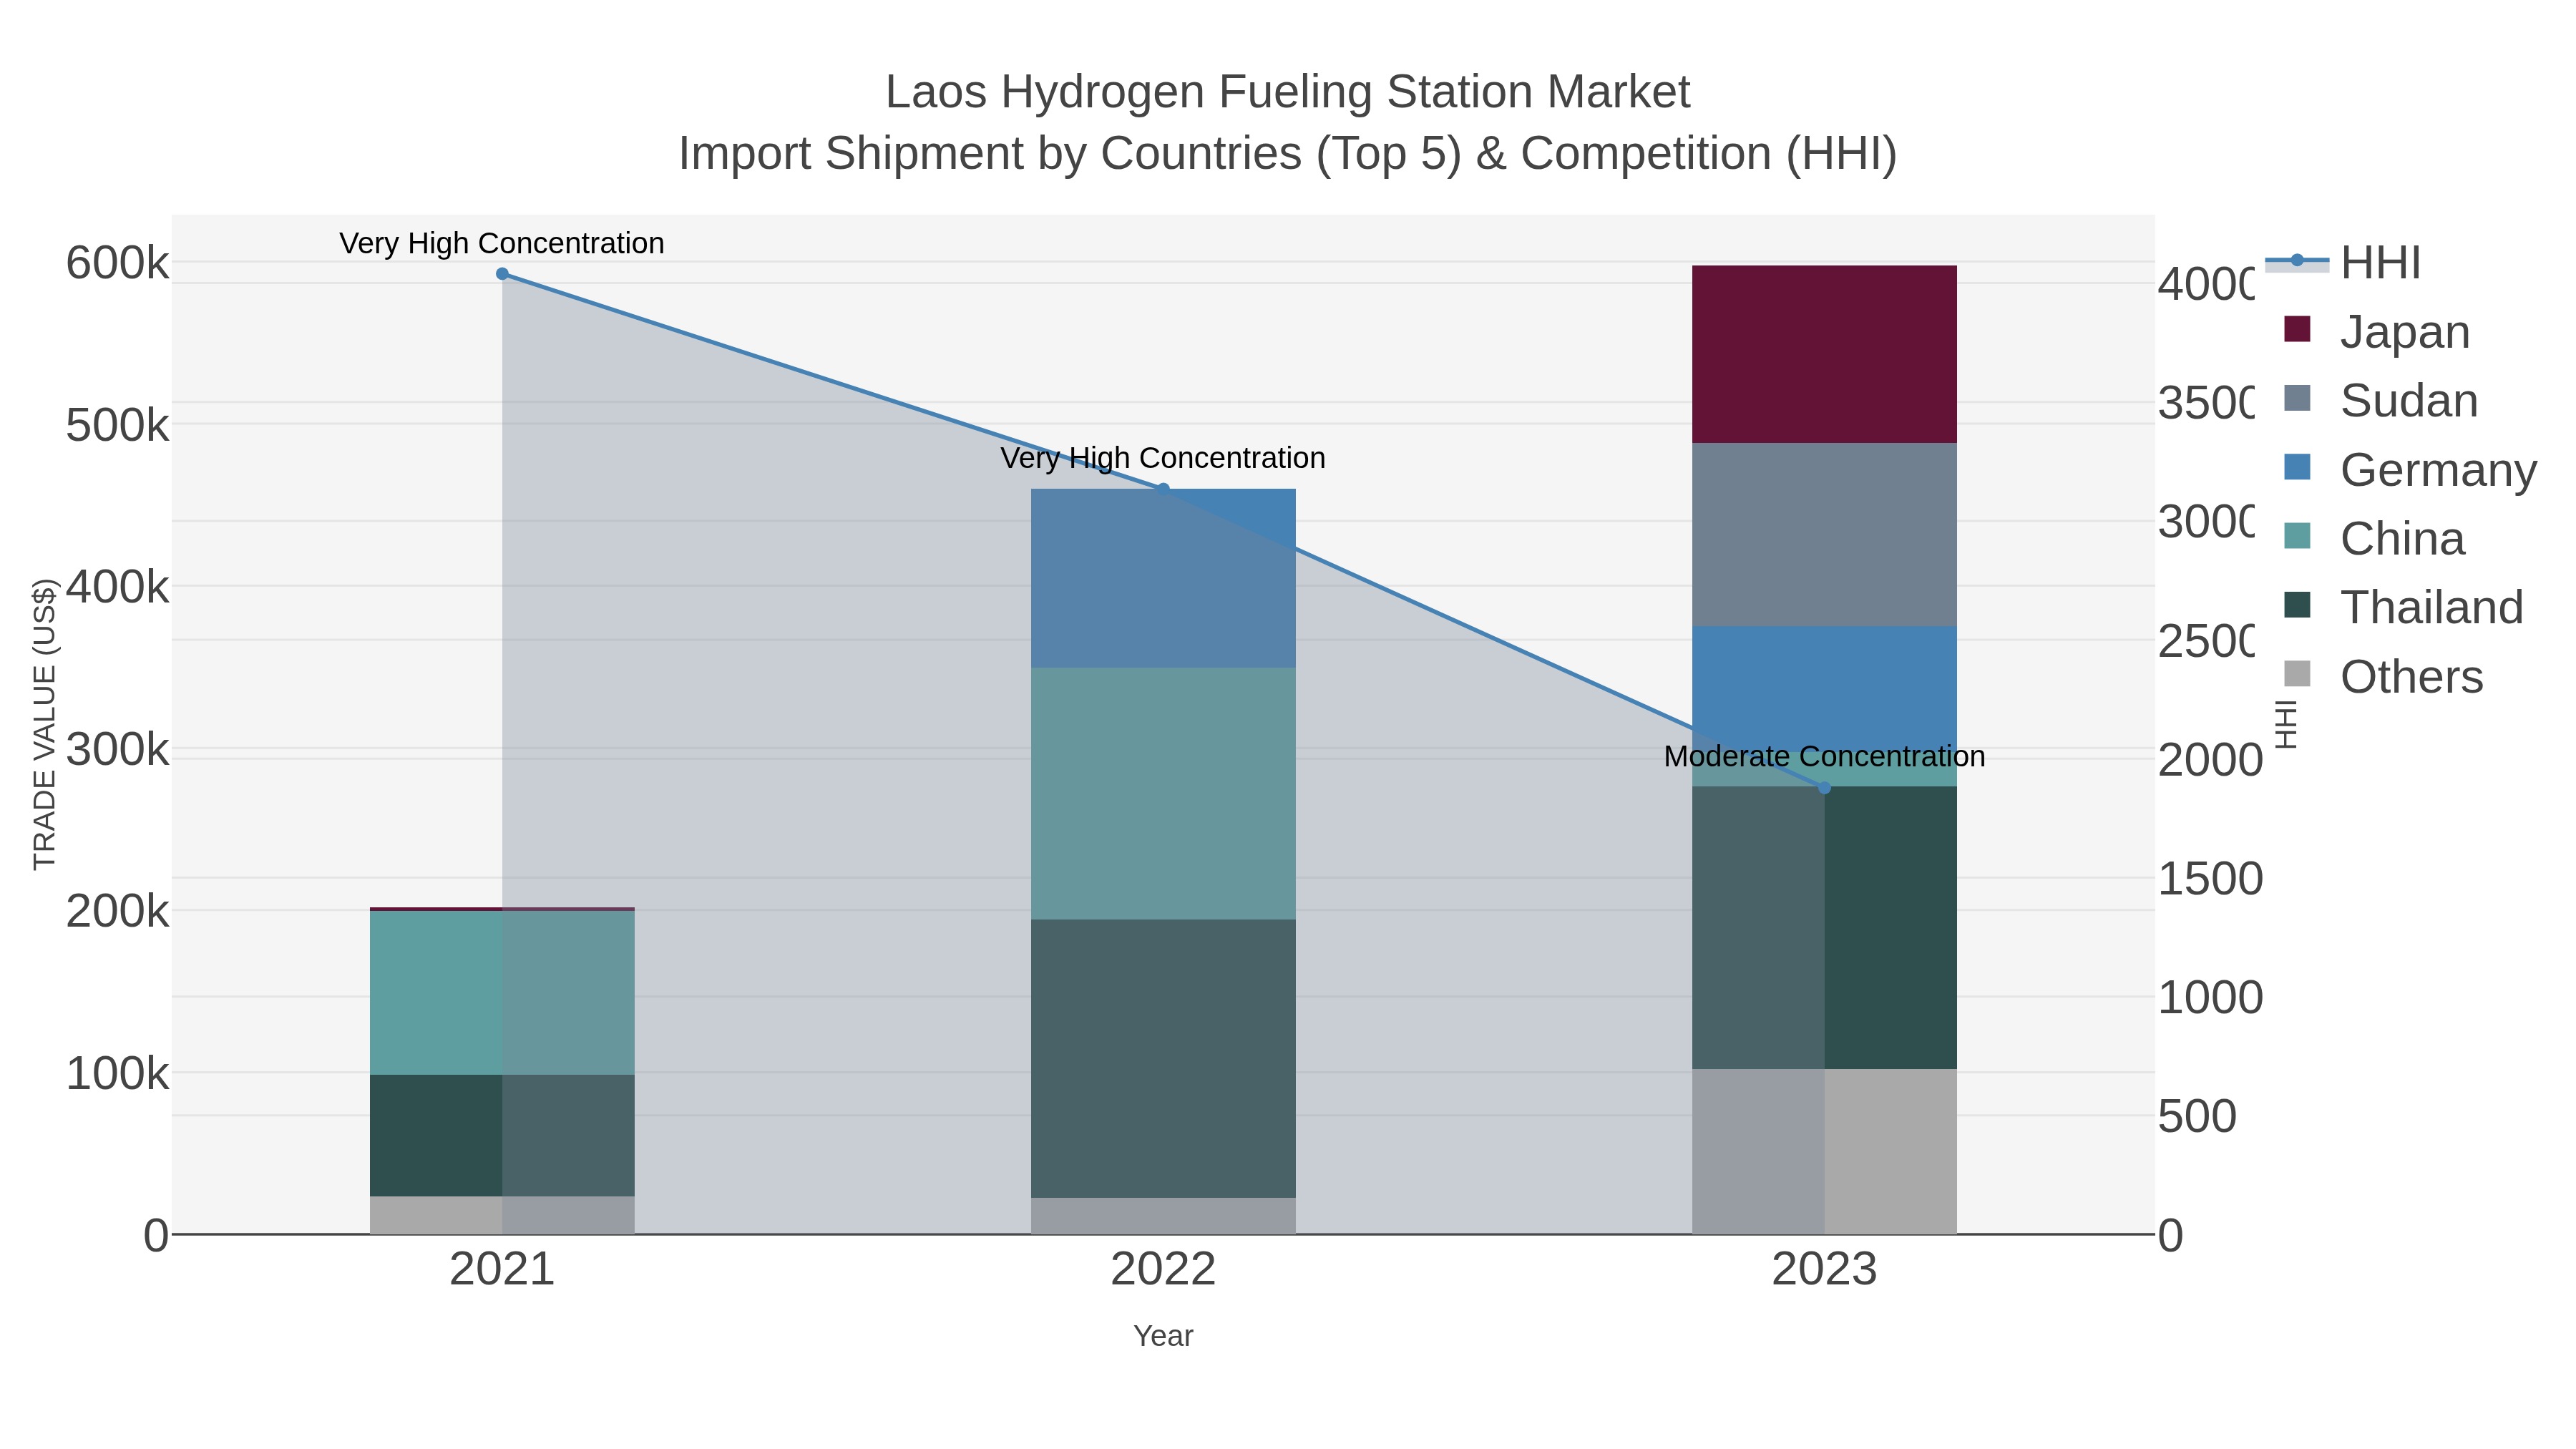This screenshot has height=1449, width=2576.
Task: Click the China teal legend swatch
Action: click(2298, 536)
